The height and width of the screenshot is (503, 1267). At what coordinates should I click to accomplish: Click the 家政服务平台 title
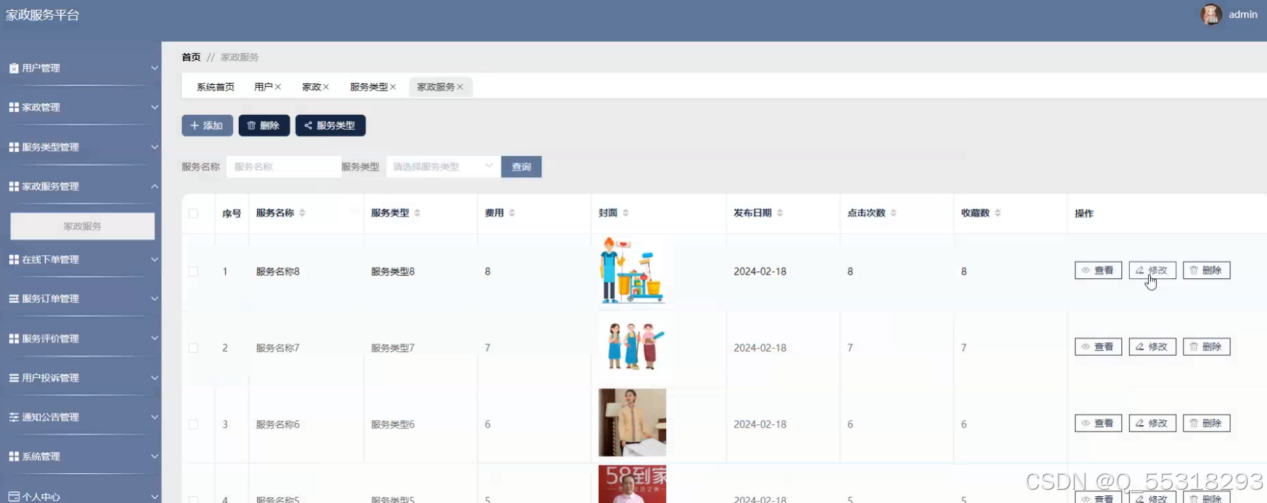click(42, 15)
